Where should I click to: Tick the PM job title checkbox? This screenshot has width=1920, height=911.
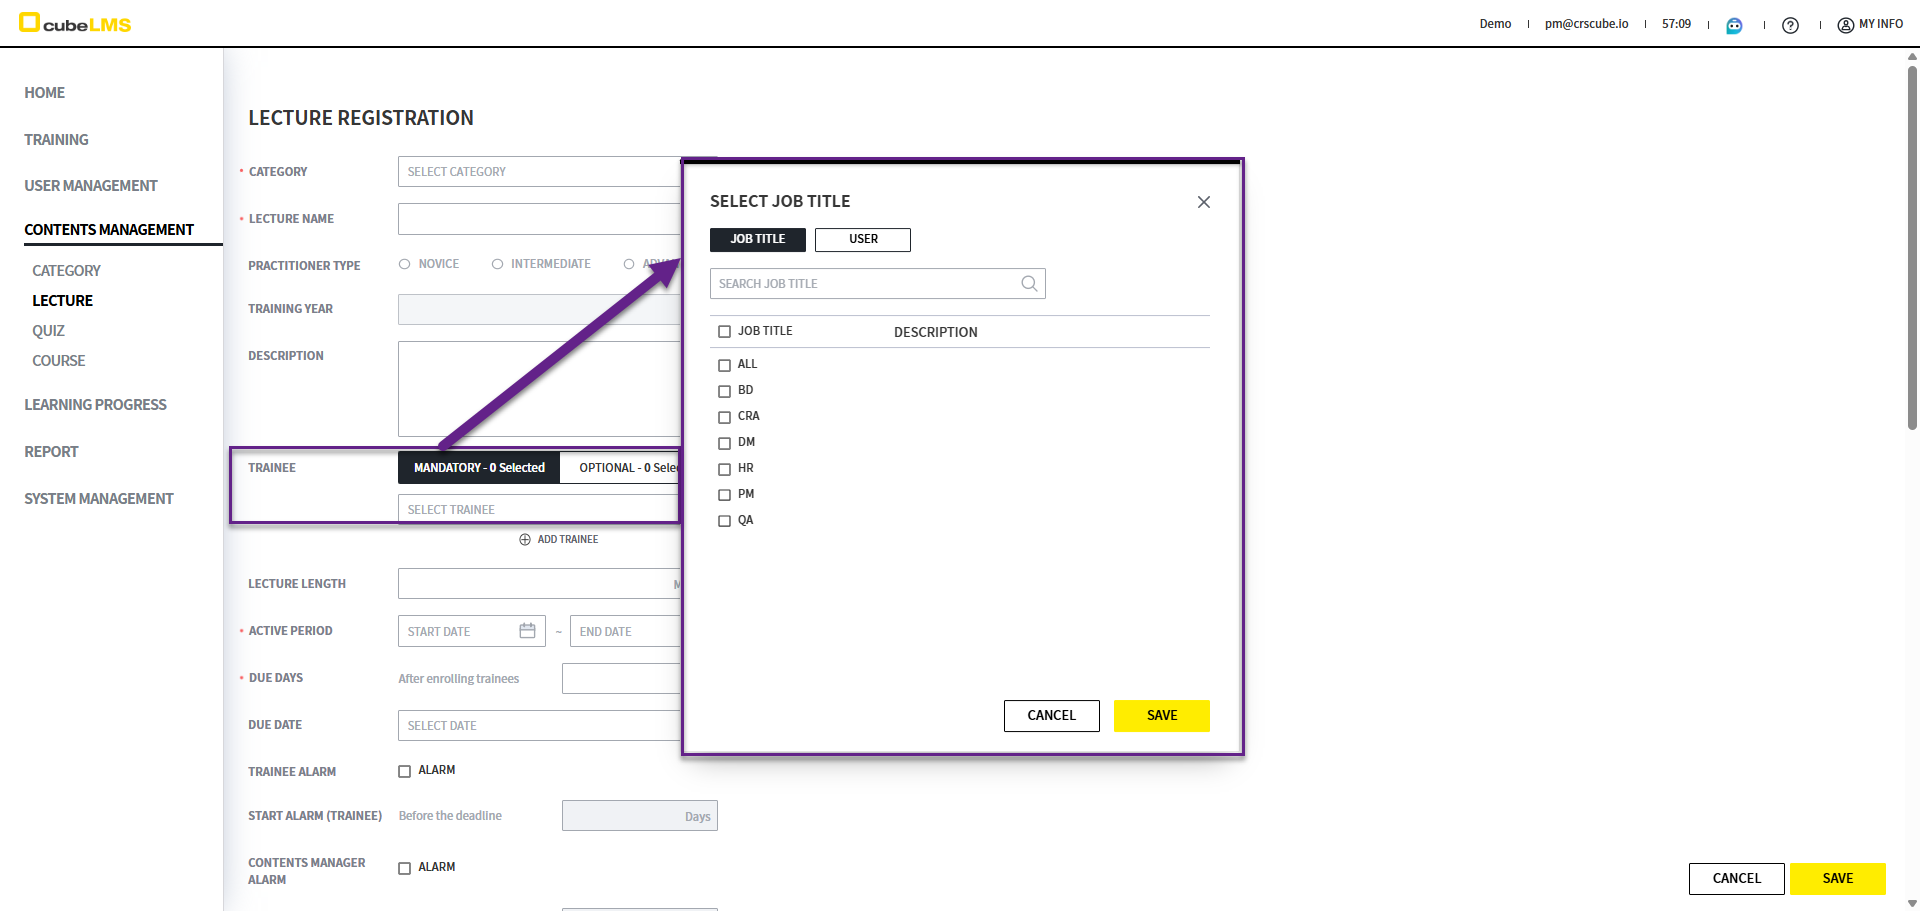724,495
